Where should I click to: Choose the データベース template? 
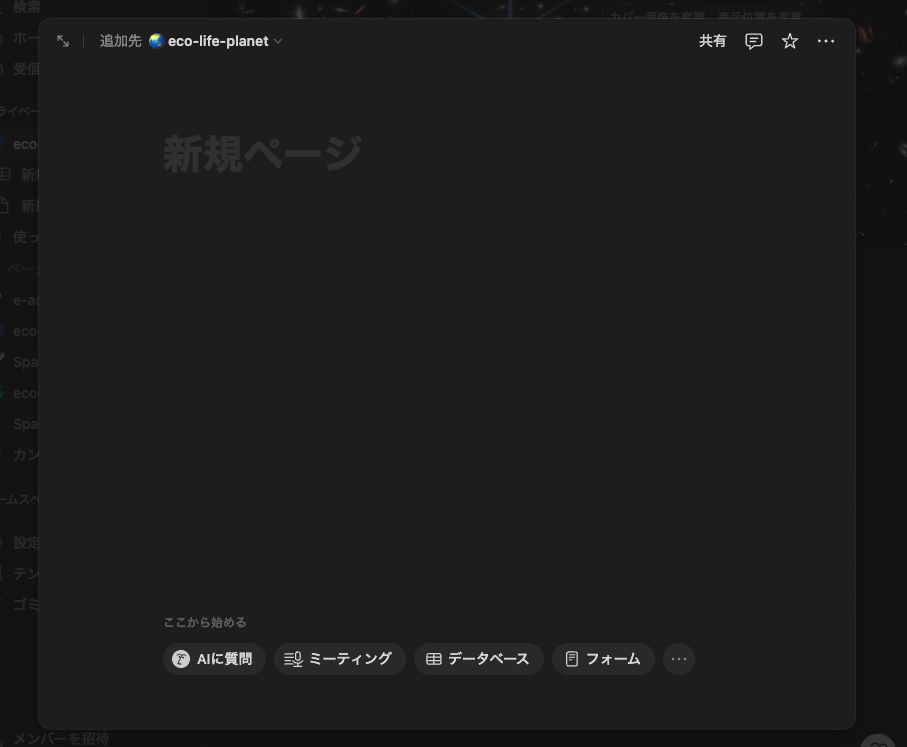tap(478, 659)
